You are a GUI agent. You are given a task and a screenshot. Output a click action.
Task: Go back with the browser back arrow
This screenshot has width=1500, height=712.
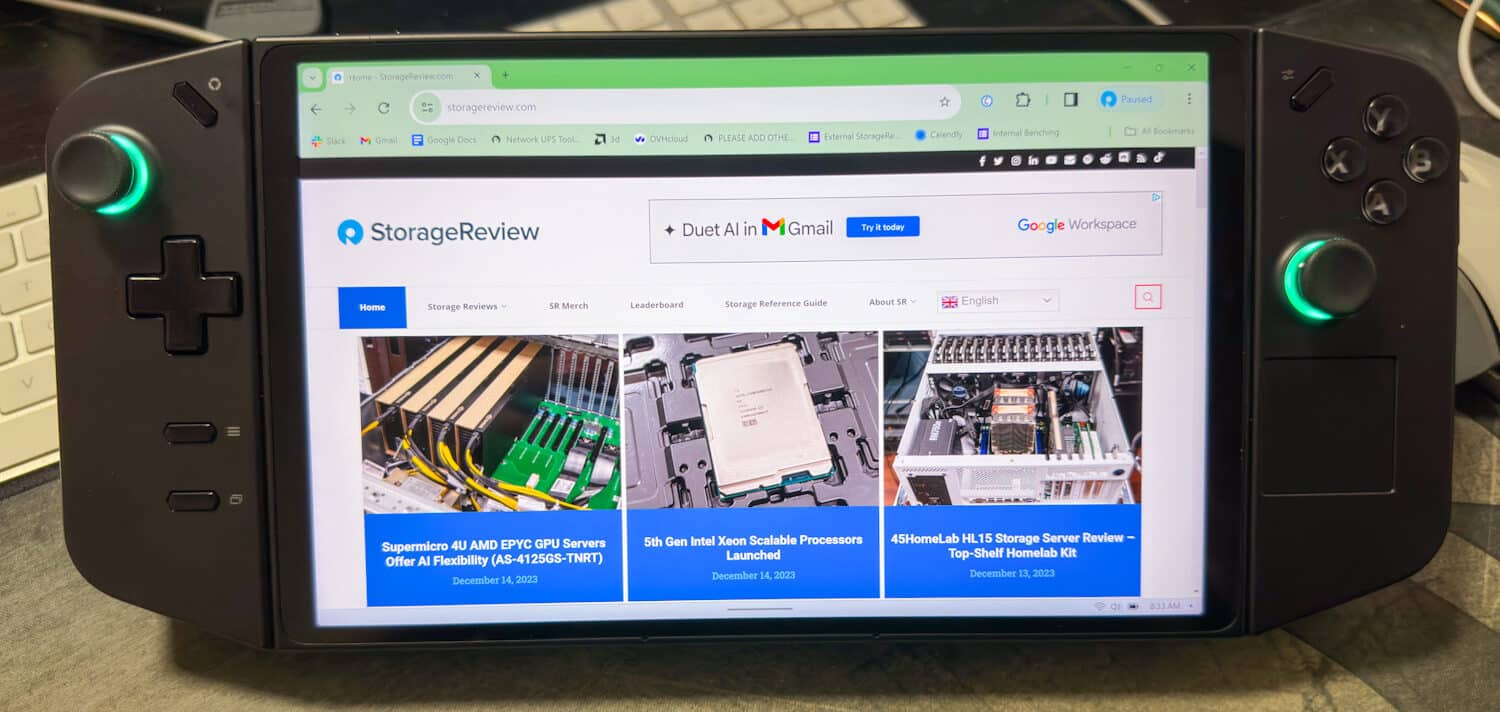[x=316, y=108]
